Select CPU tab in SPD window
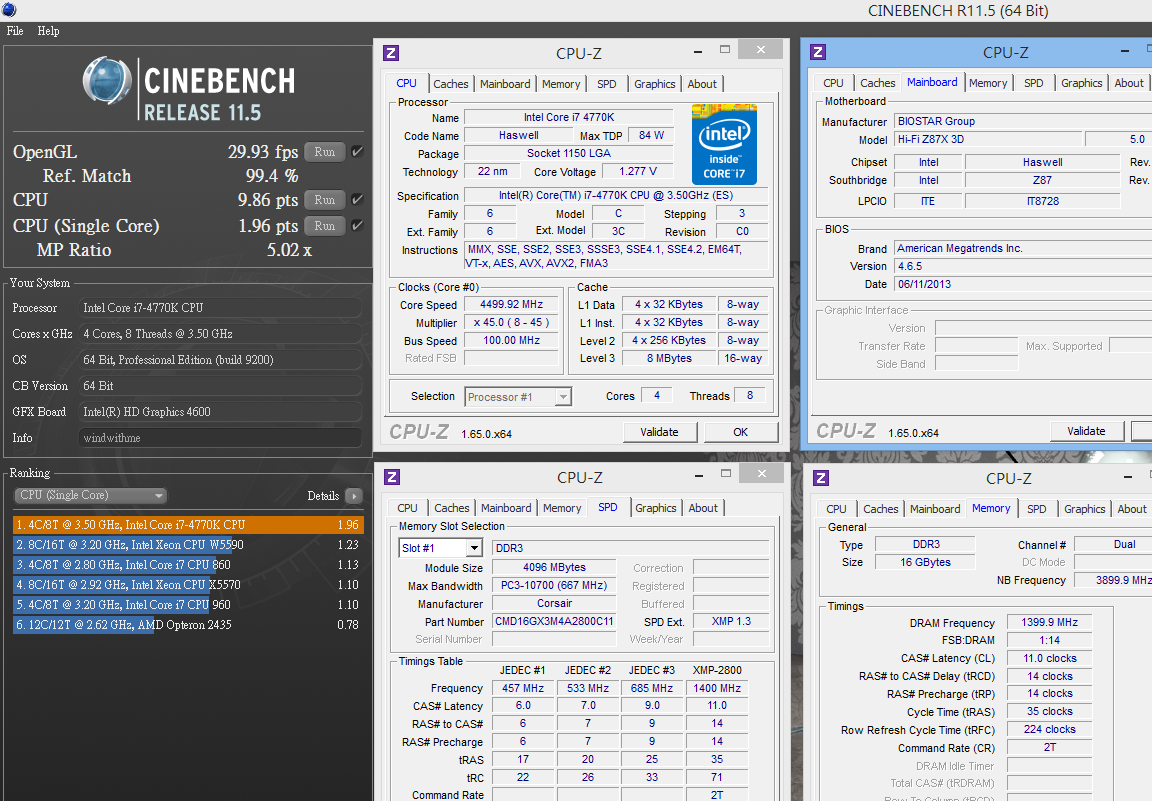 coord(407,508)
